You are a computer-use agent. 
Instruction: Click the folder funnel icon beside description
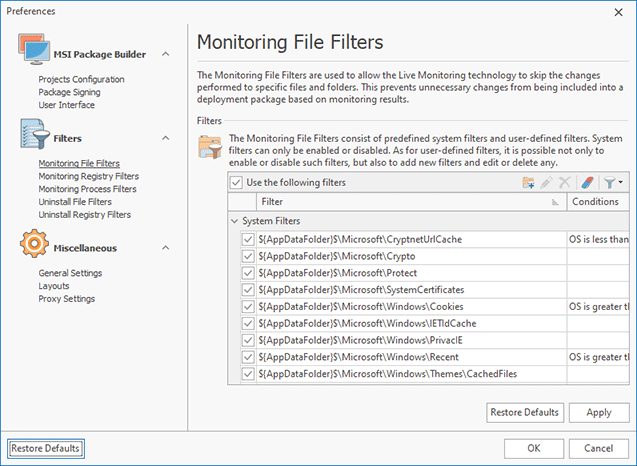pos(210,147)
